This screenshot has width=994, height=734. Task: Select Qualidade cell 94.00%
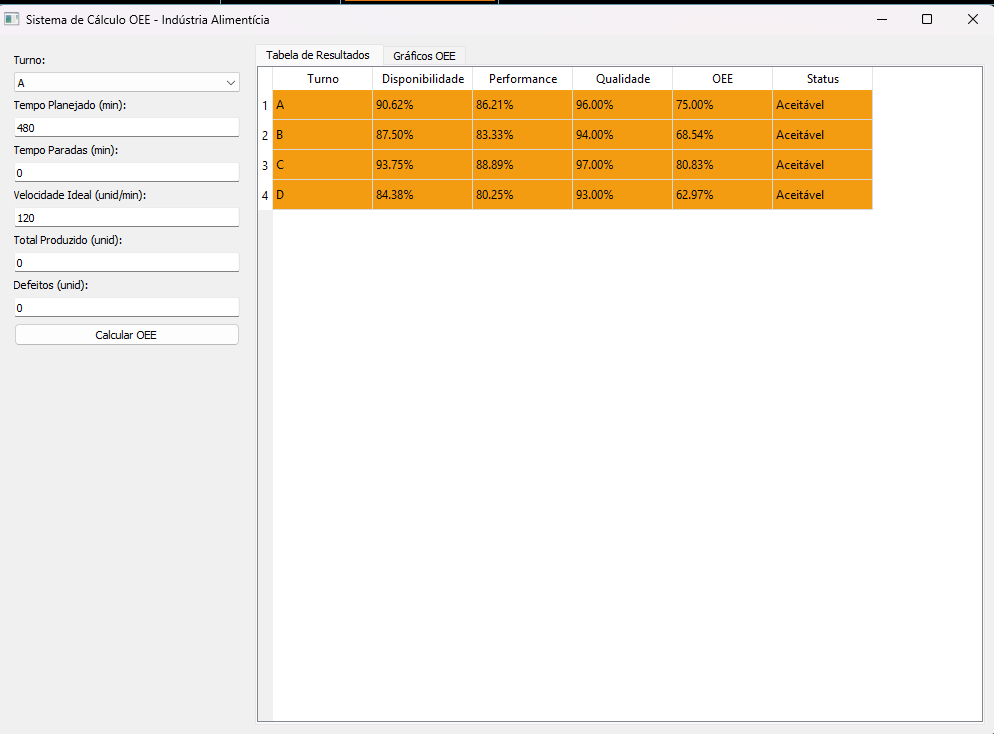click(623, 135)
